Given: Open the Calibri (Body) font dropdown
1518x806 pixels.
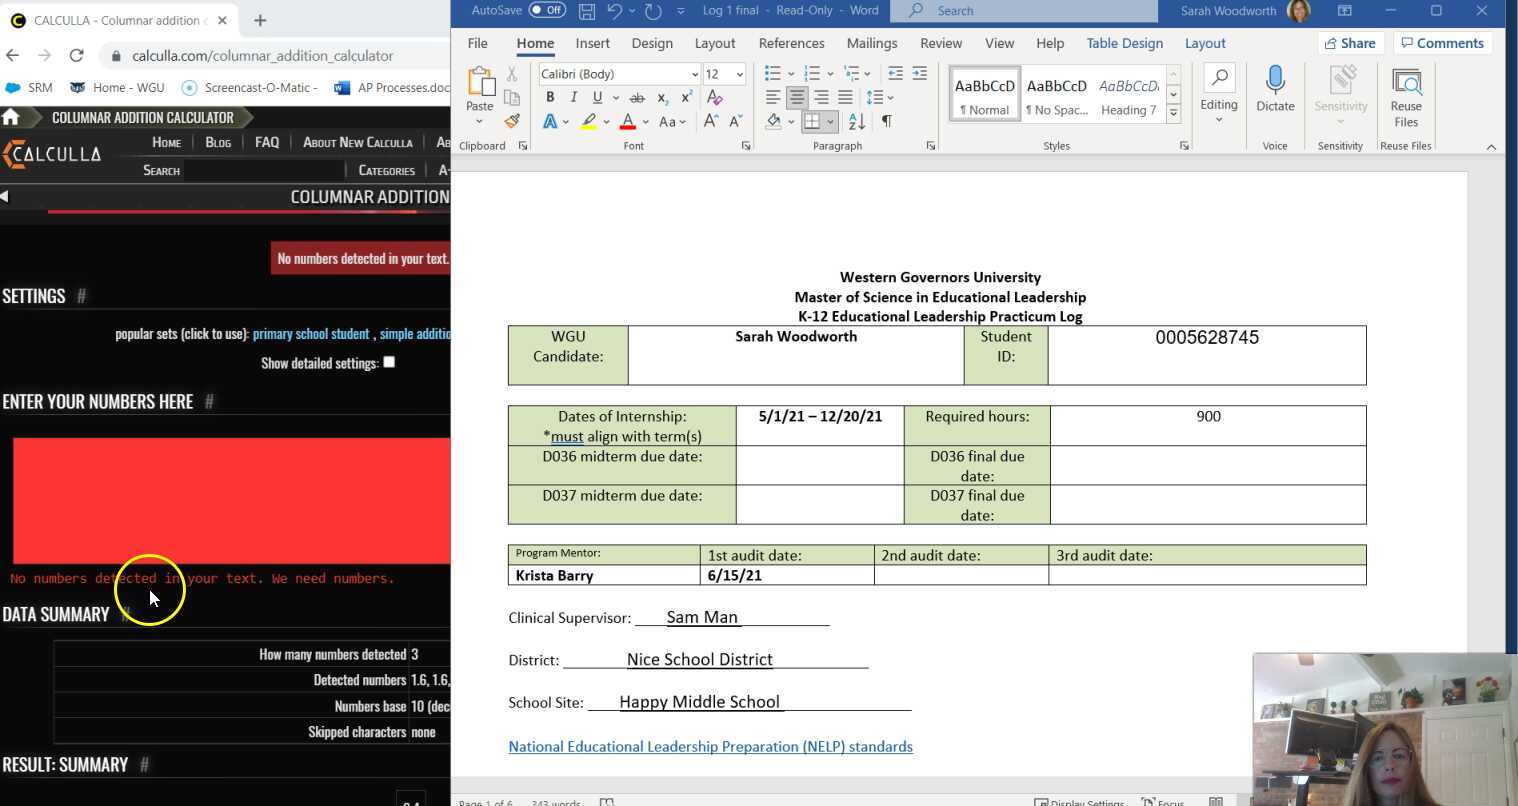Looking at the screenshot, I should click(x=619, y=74).
